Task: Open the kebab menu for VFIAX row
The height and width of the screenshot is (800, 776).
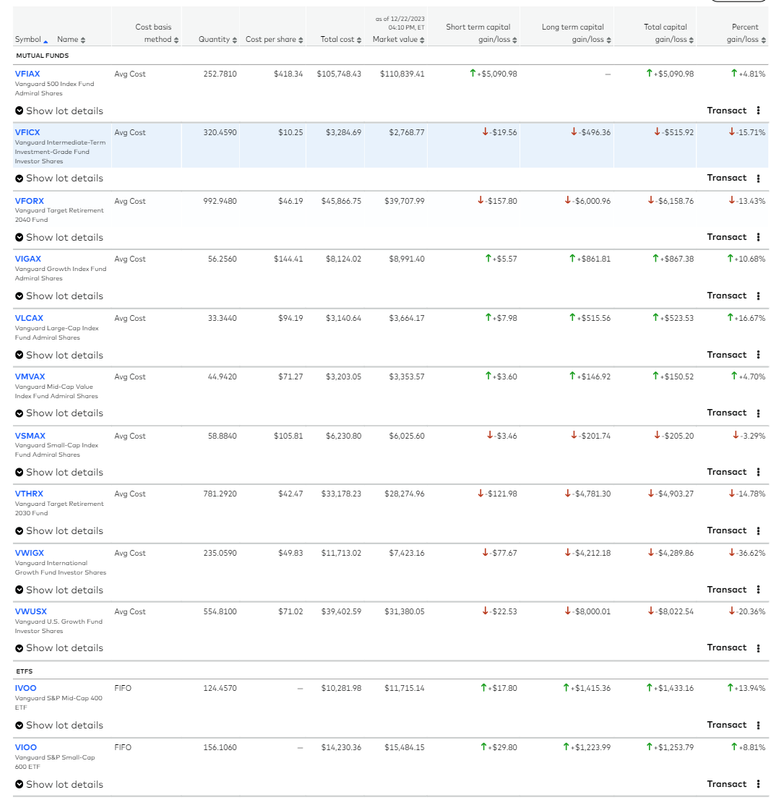Action: pyautogui.click(x=758, y=111)
